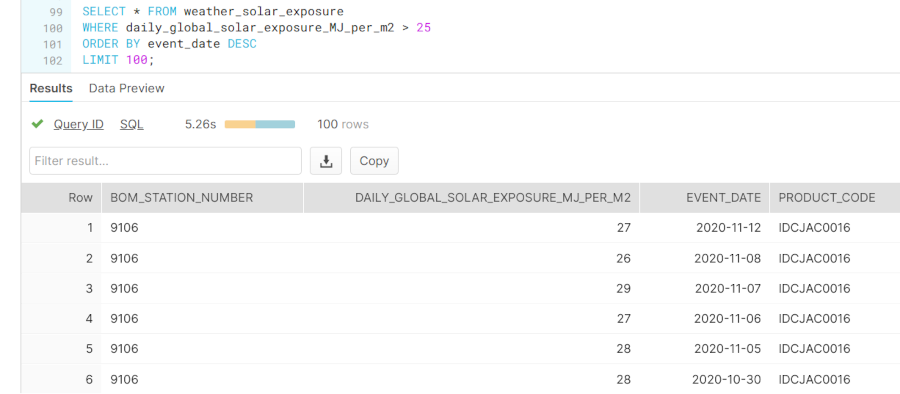
Task: Place cursor on SELECT statement line 99
Action: click(x=213, y=11)
